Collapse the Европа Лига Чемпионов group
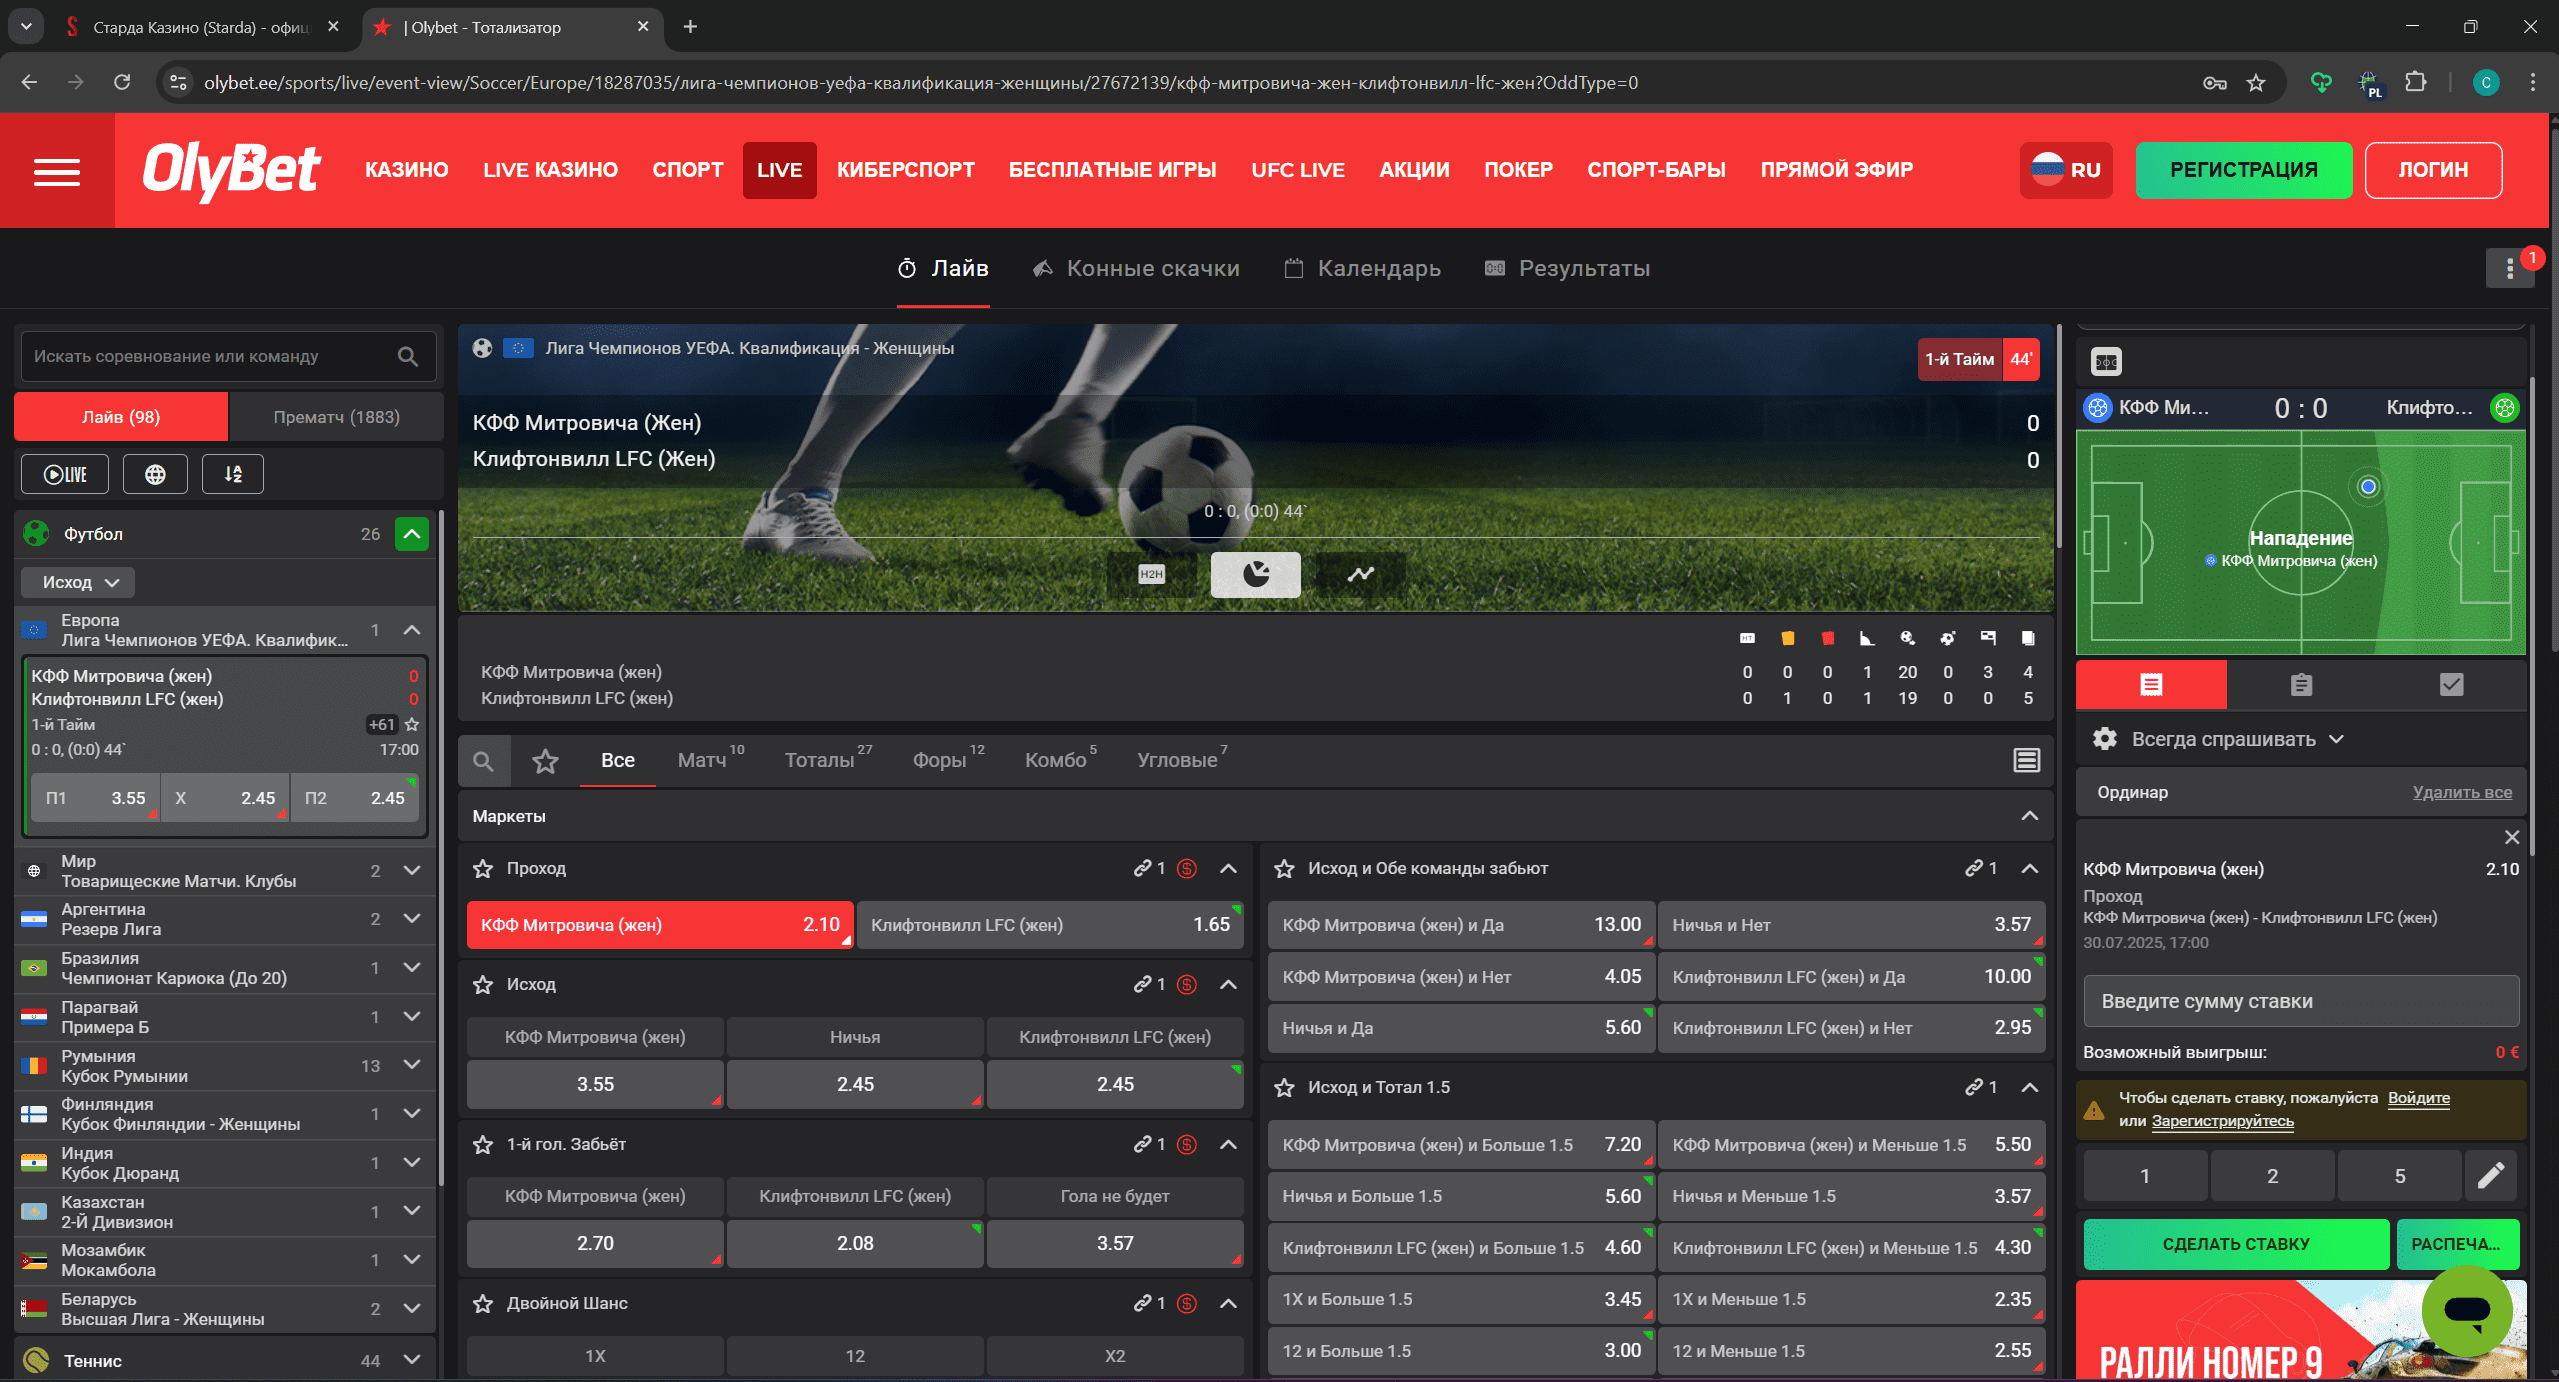The width and height of the screenshot is (2559, 1382). (412, 630)
